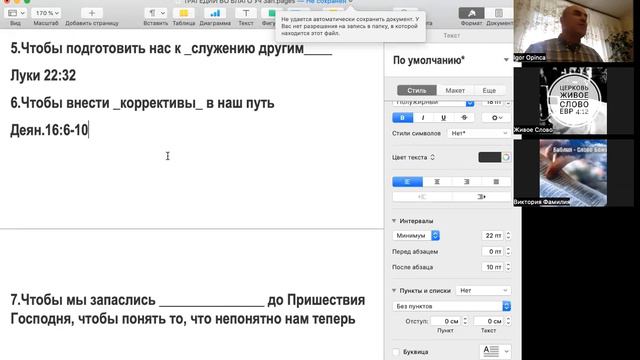
Task: Toggle italic formatting
Action: pyautogui.click(x=423, y=118)
